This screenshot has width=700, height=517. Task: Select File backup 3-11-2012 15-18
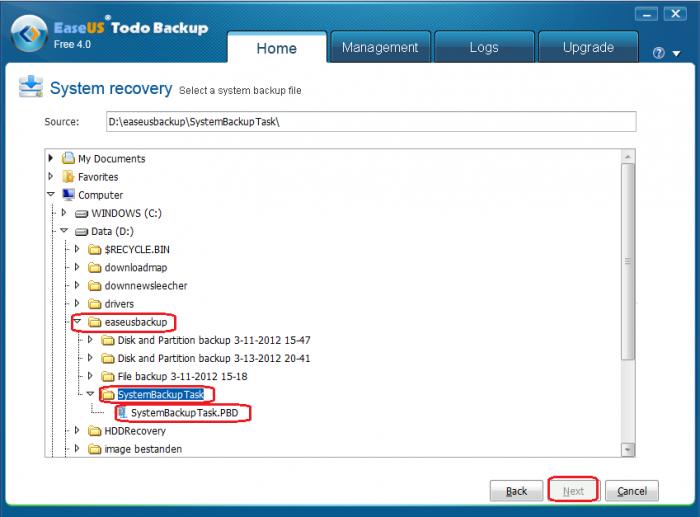click(x=182, y=376)
